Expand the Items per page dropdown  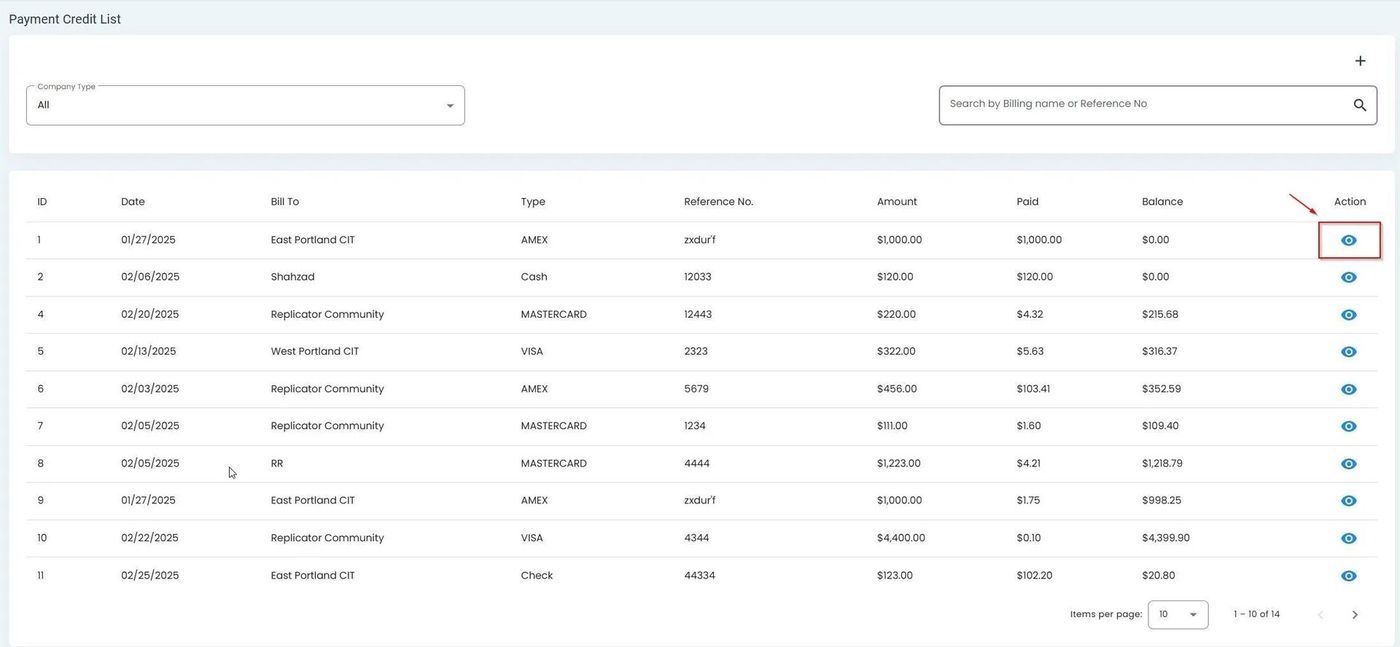coord(1177,614)
